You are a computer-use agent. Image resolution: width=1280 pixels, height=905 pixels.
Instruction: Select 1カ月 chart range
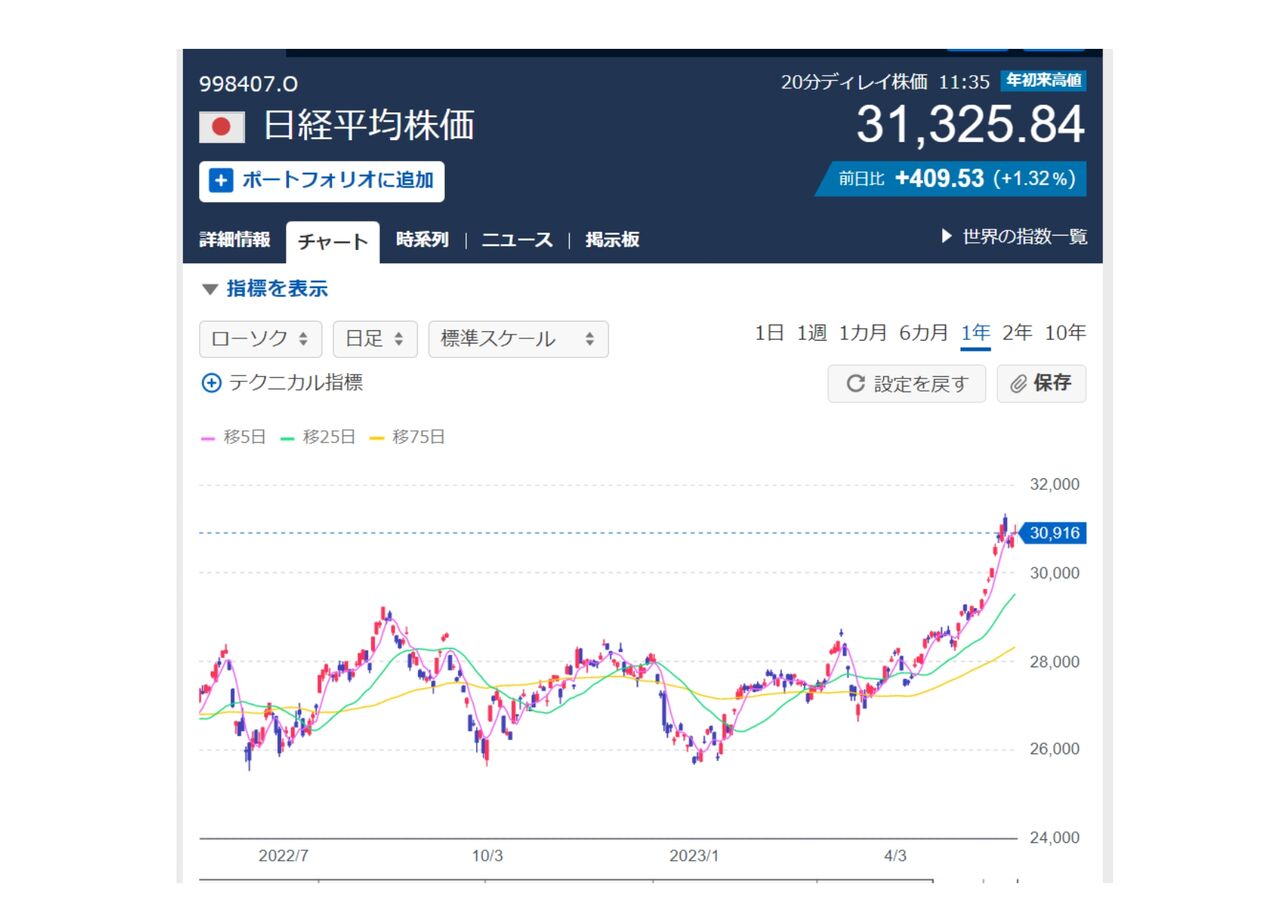[x=863, y=334]
